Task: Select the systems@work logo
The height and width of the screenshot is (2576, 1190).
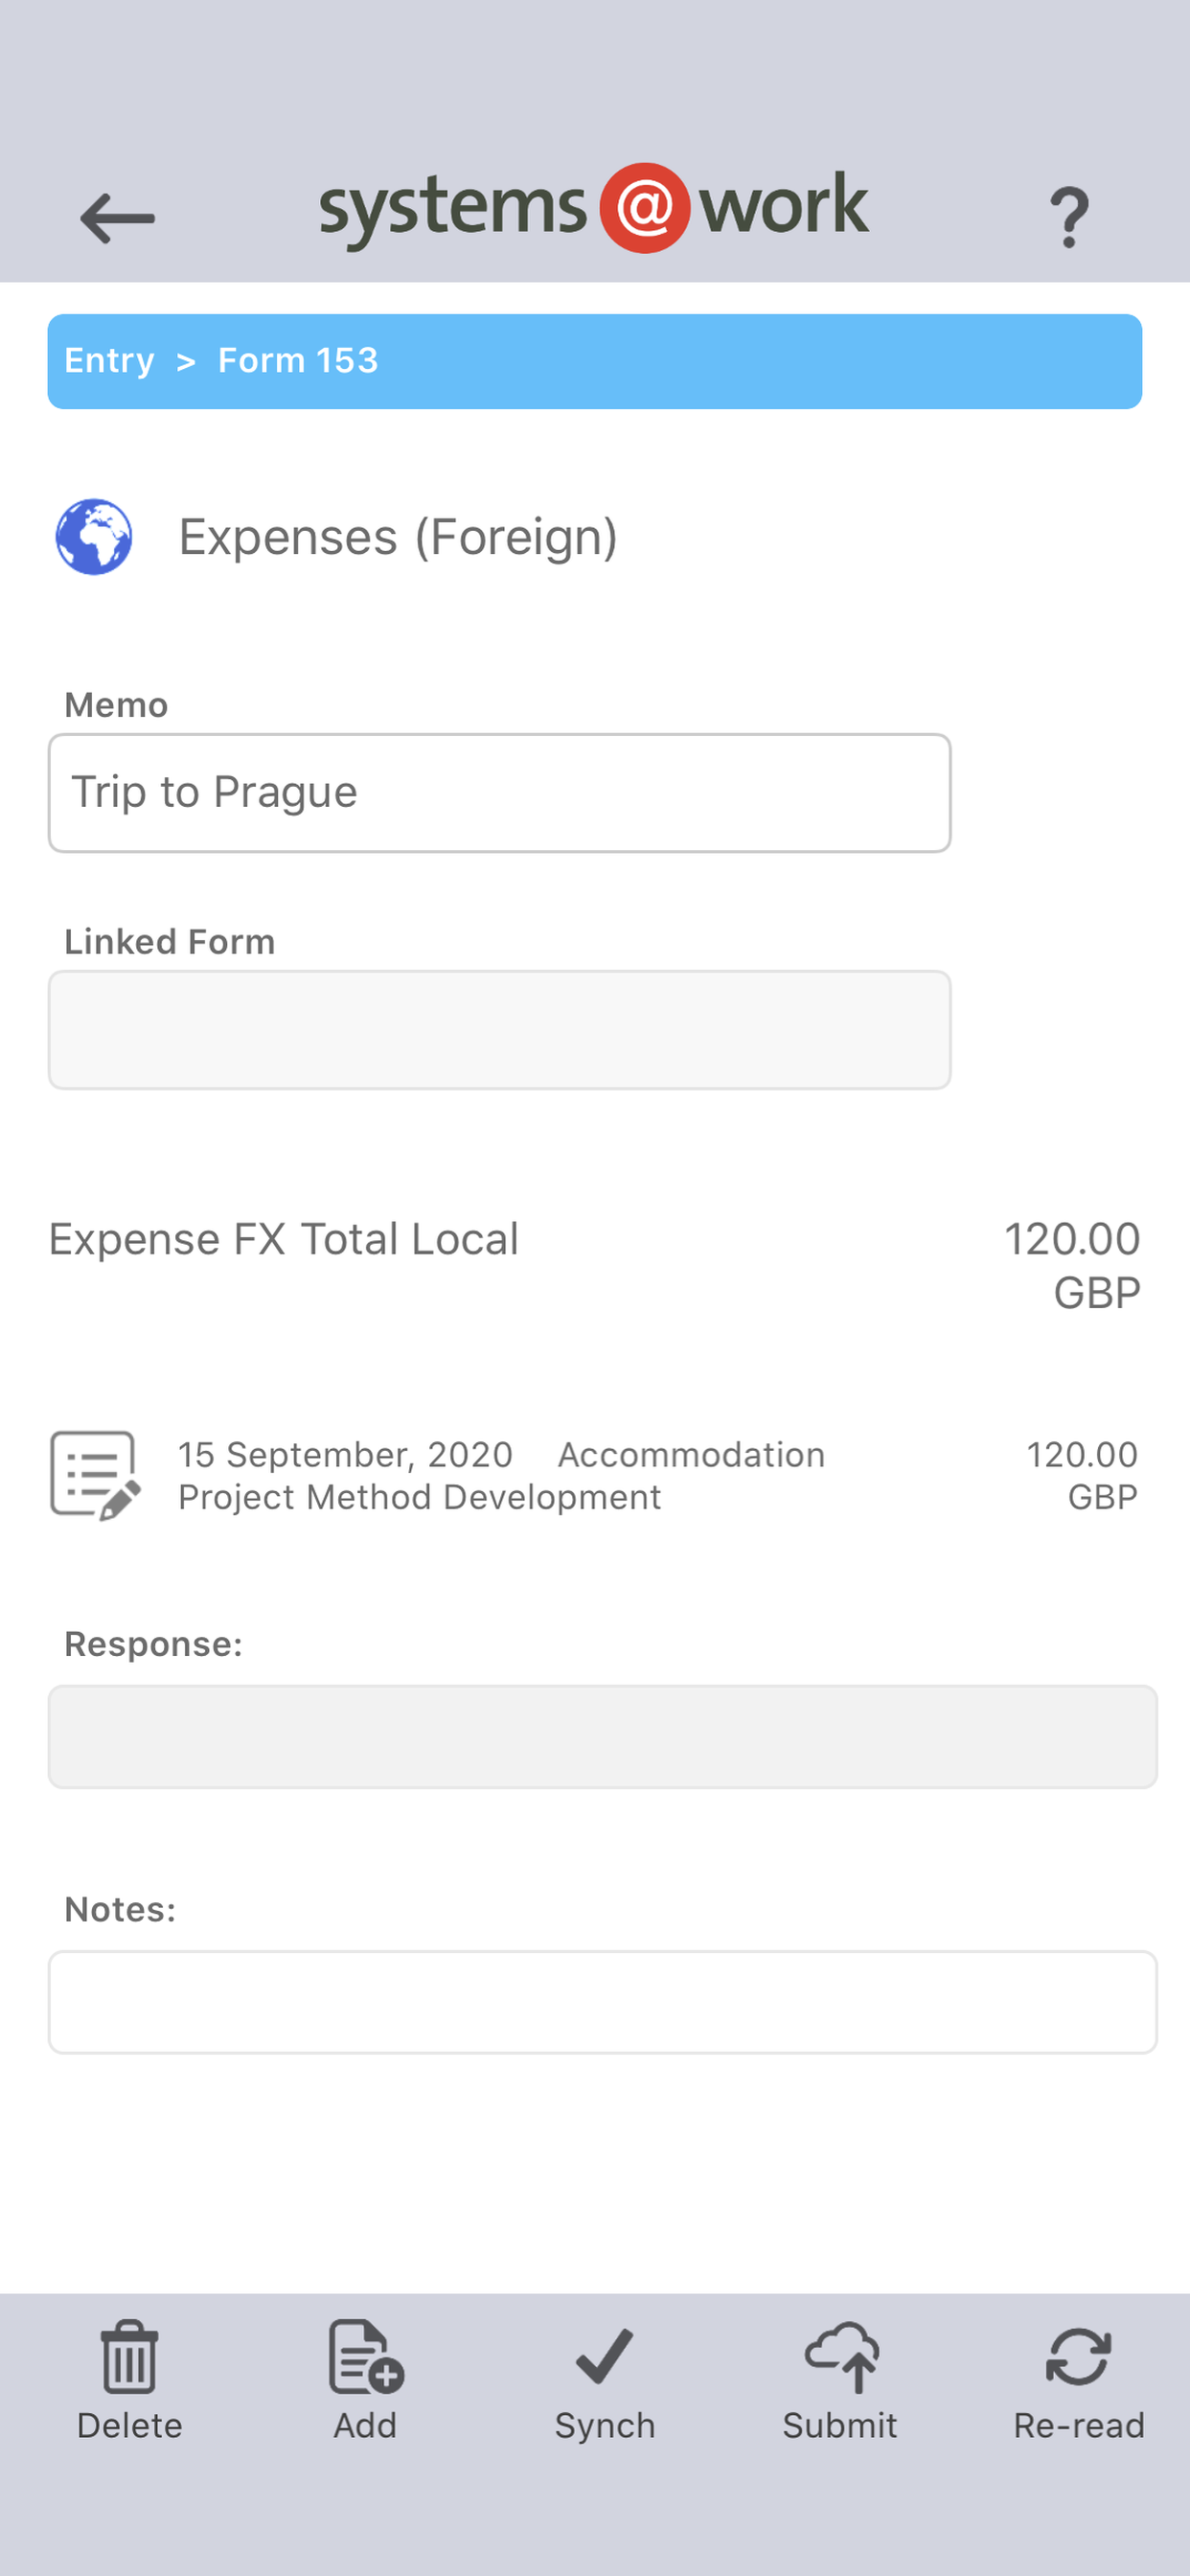Action: tap(594, 208)
